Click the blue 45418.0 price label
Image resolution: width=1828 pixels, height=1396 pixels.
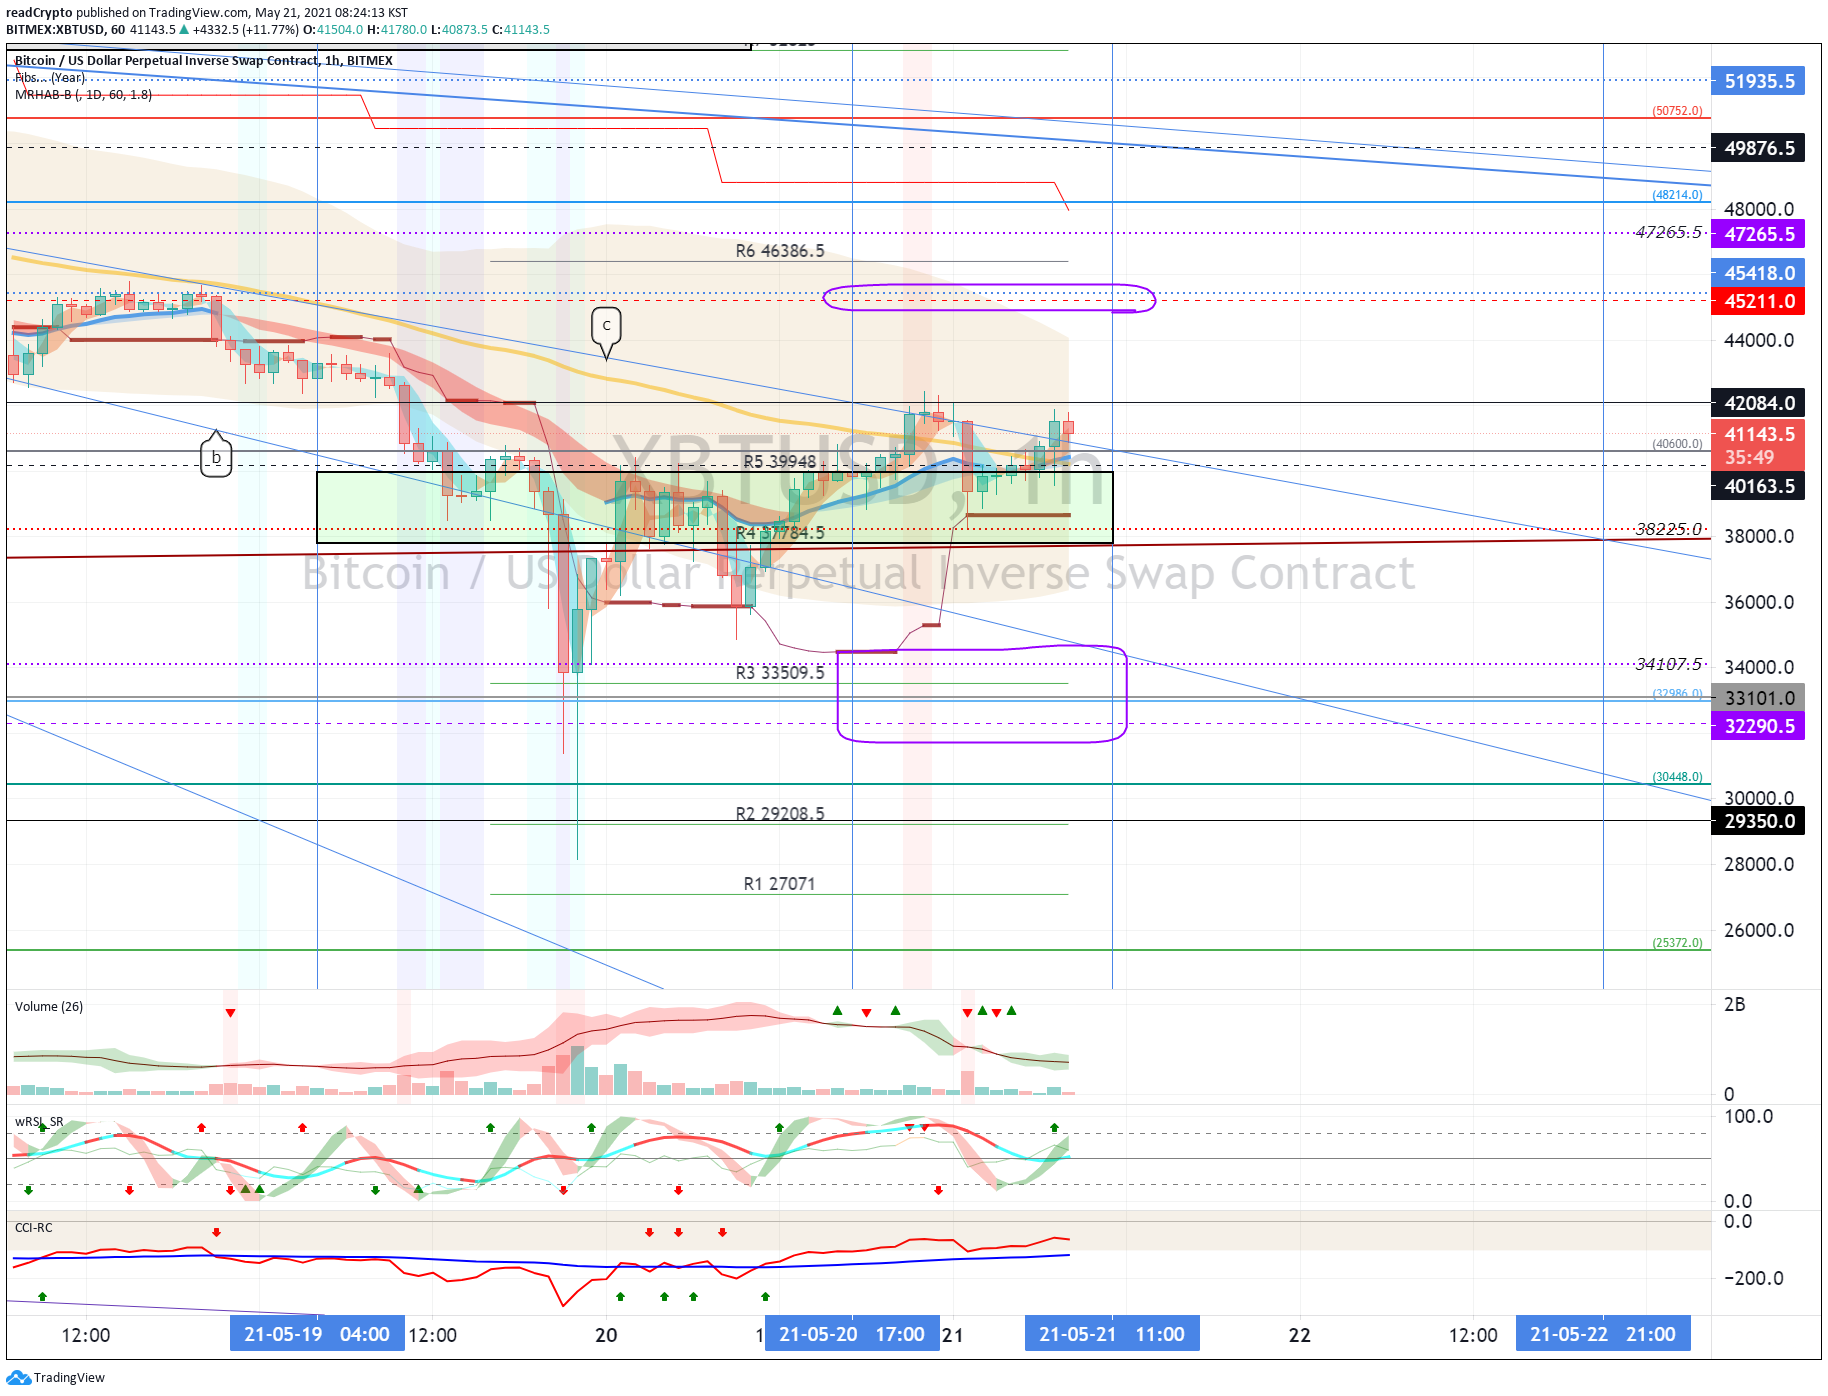[1759, 273]
